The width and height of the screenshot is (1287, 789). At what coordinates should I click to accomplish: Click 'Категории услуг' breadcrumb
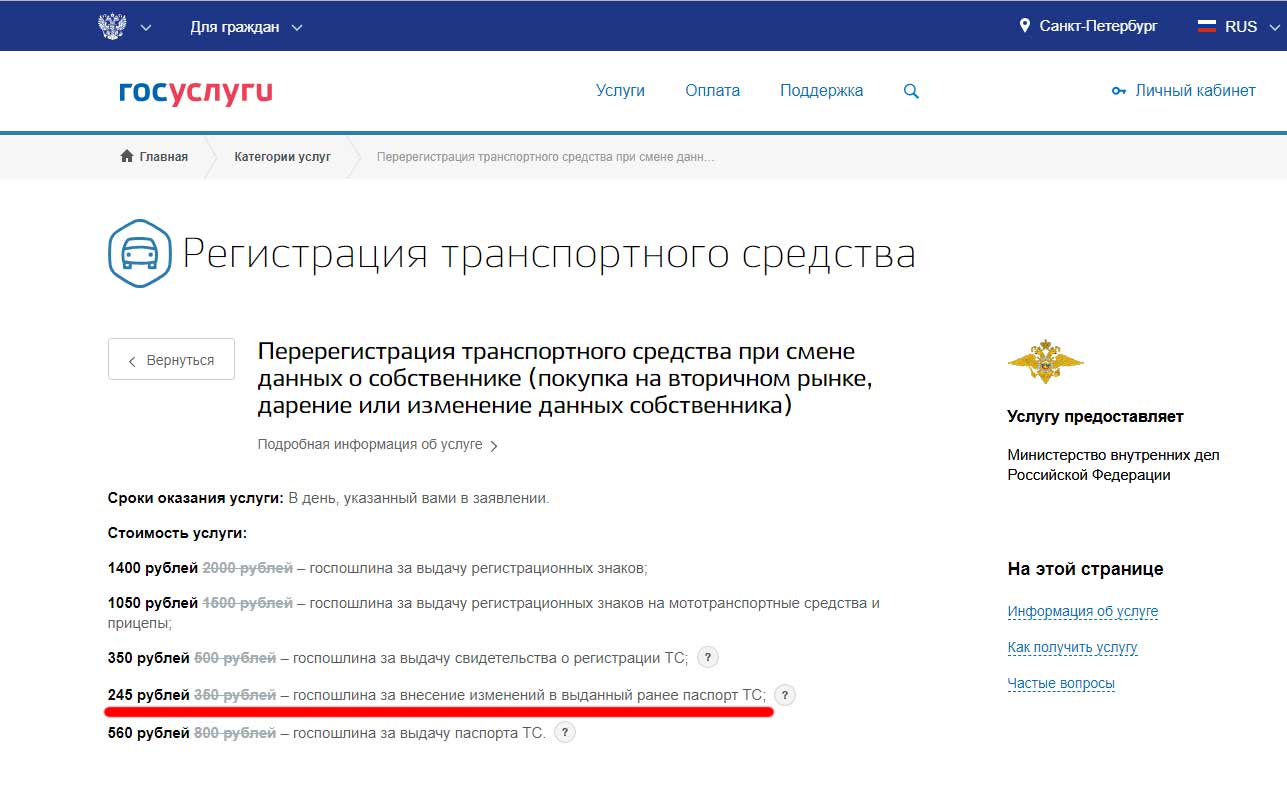(282, 157)
